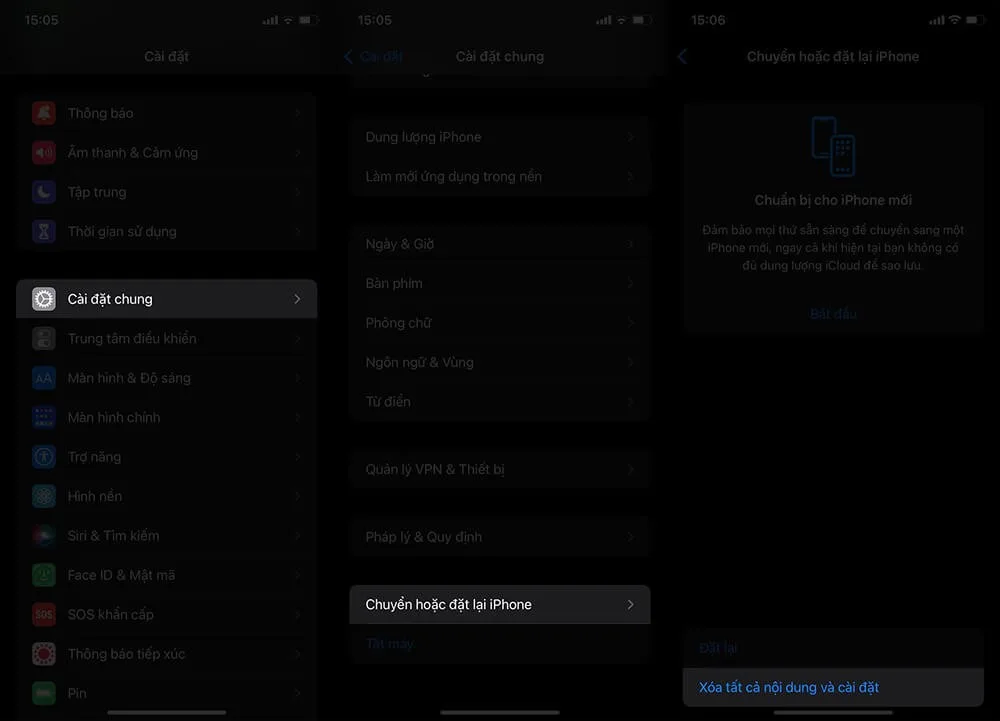Tap the Thông báo bell icon

44,113
